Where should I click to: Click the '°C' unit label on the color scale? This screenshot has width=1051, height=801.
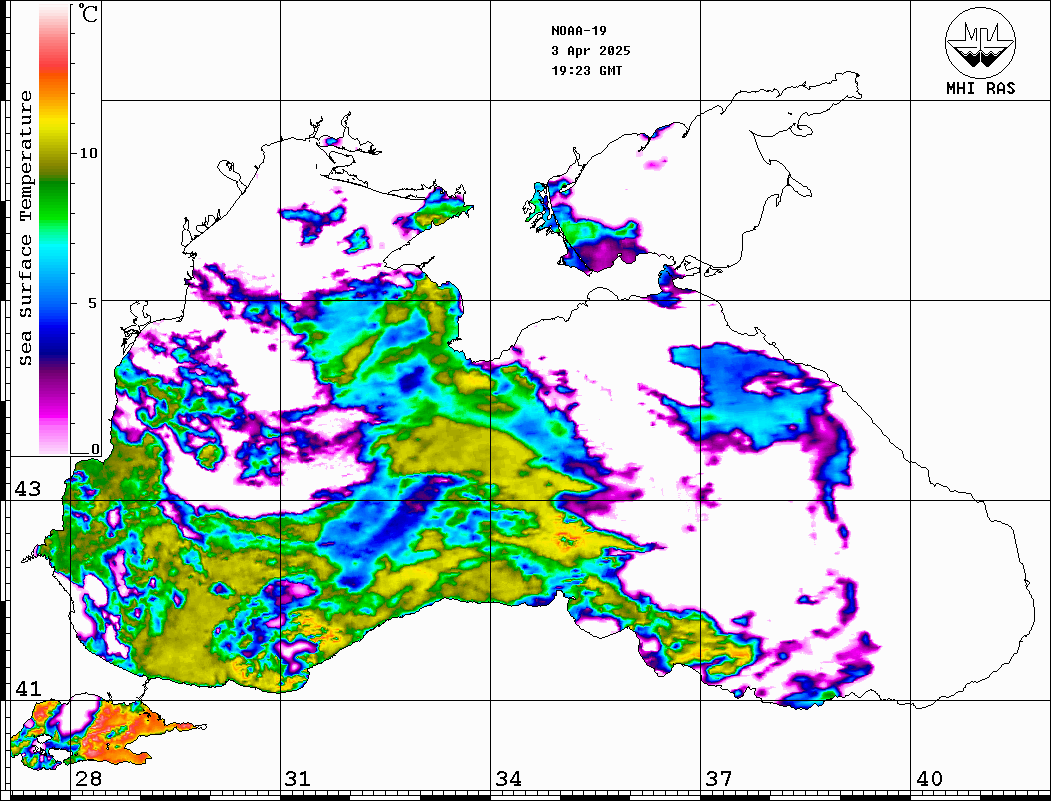coord(88,13)
